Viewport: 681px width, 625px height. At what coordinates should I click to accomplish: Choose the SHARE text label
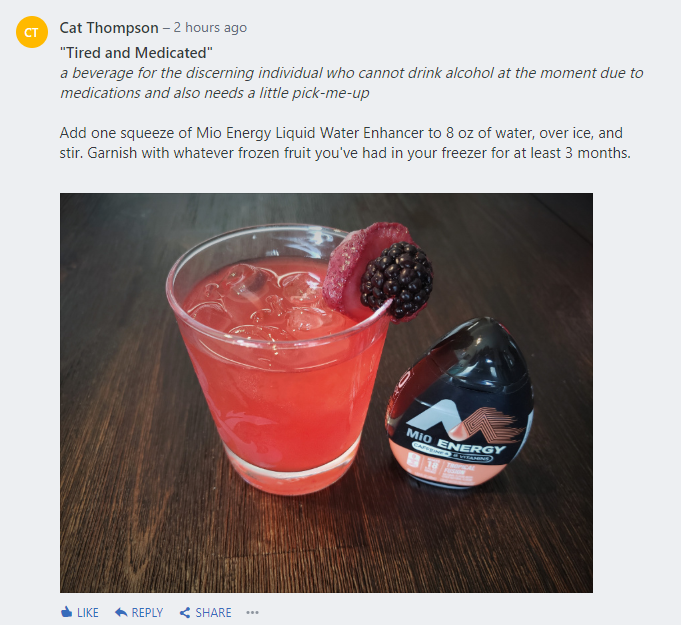tap(213, 612)
